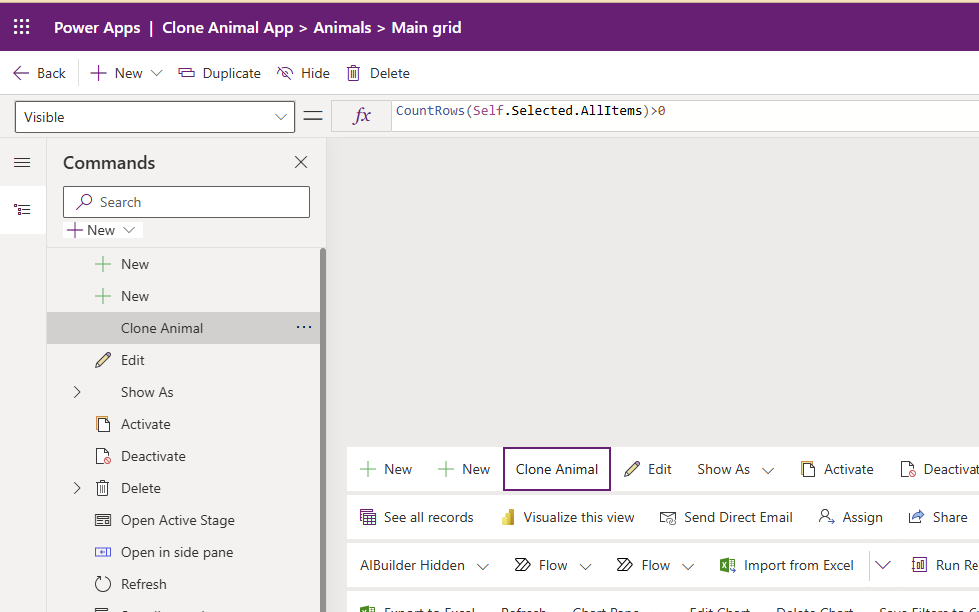This screenshot has height=612, width=979.
Task: Open the app launcher waffle icon
Action: (x=22, y=27)
